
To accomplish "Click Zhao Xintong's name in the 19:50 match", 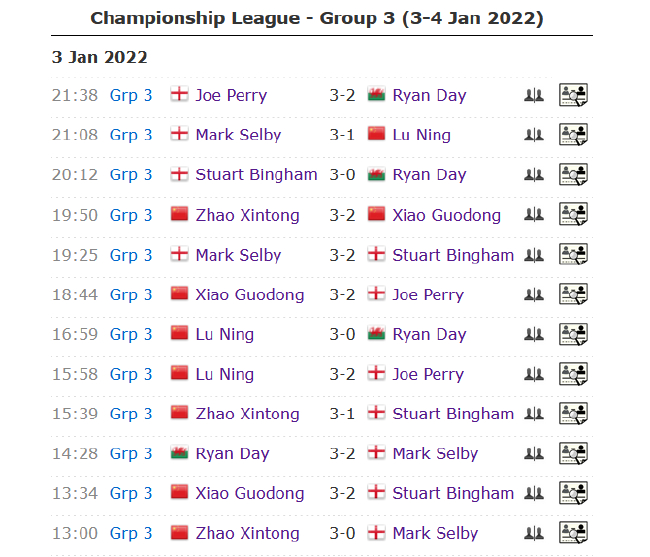I will pos(247,215).
